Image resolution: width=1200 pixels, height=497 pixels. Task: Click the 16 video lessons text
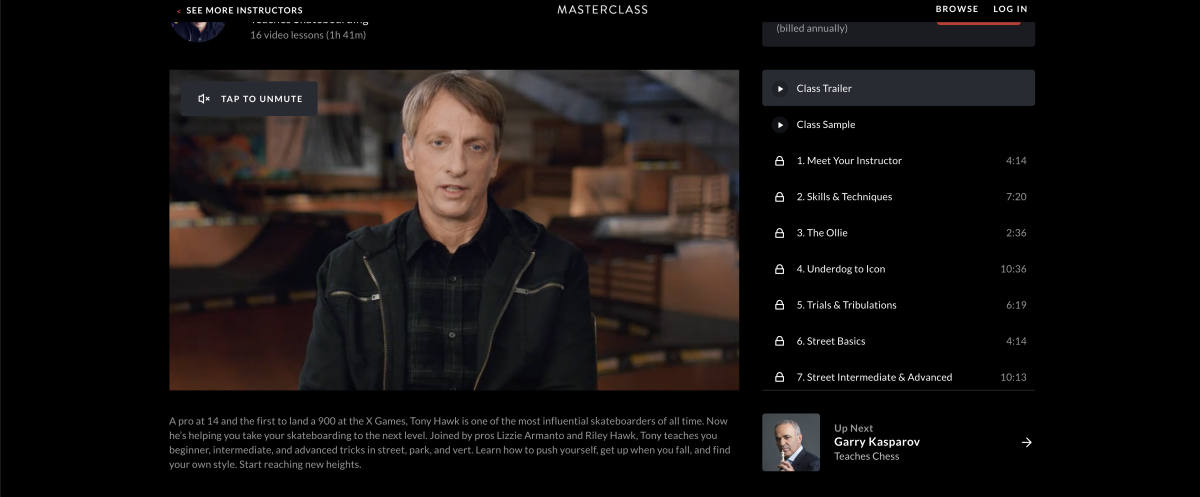tap(308, 35)
